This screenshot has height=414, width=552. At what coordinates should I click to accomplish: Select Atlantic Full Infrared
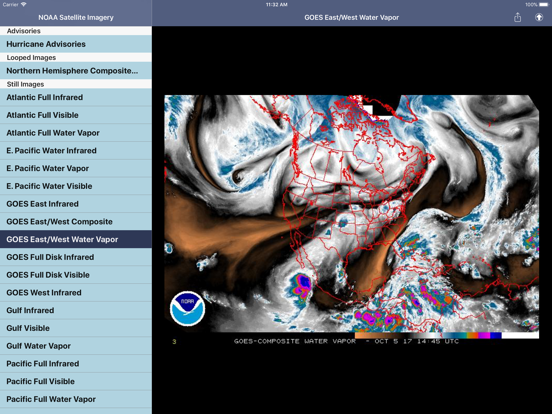76,97
